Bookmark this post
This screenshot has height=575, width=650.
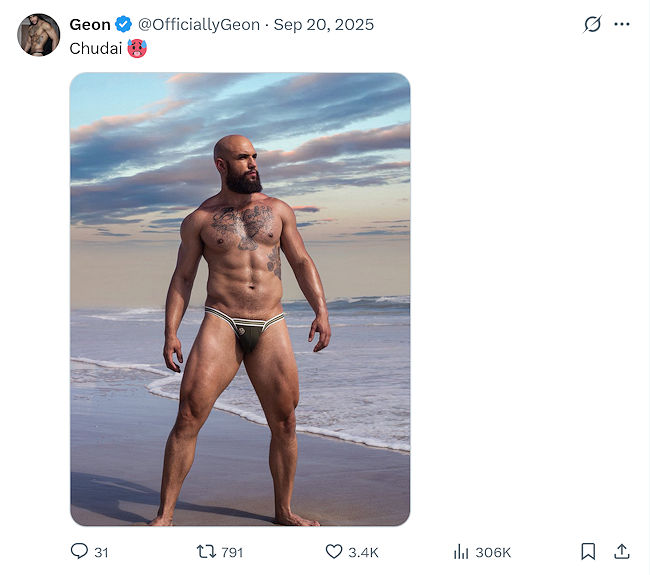(x=588, y=551)
